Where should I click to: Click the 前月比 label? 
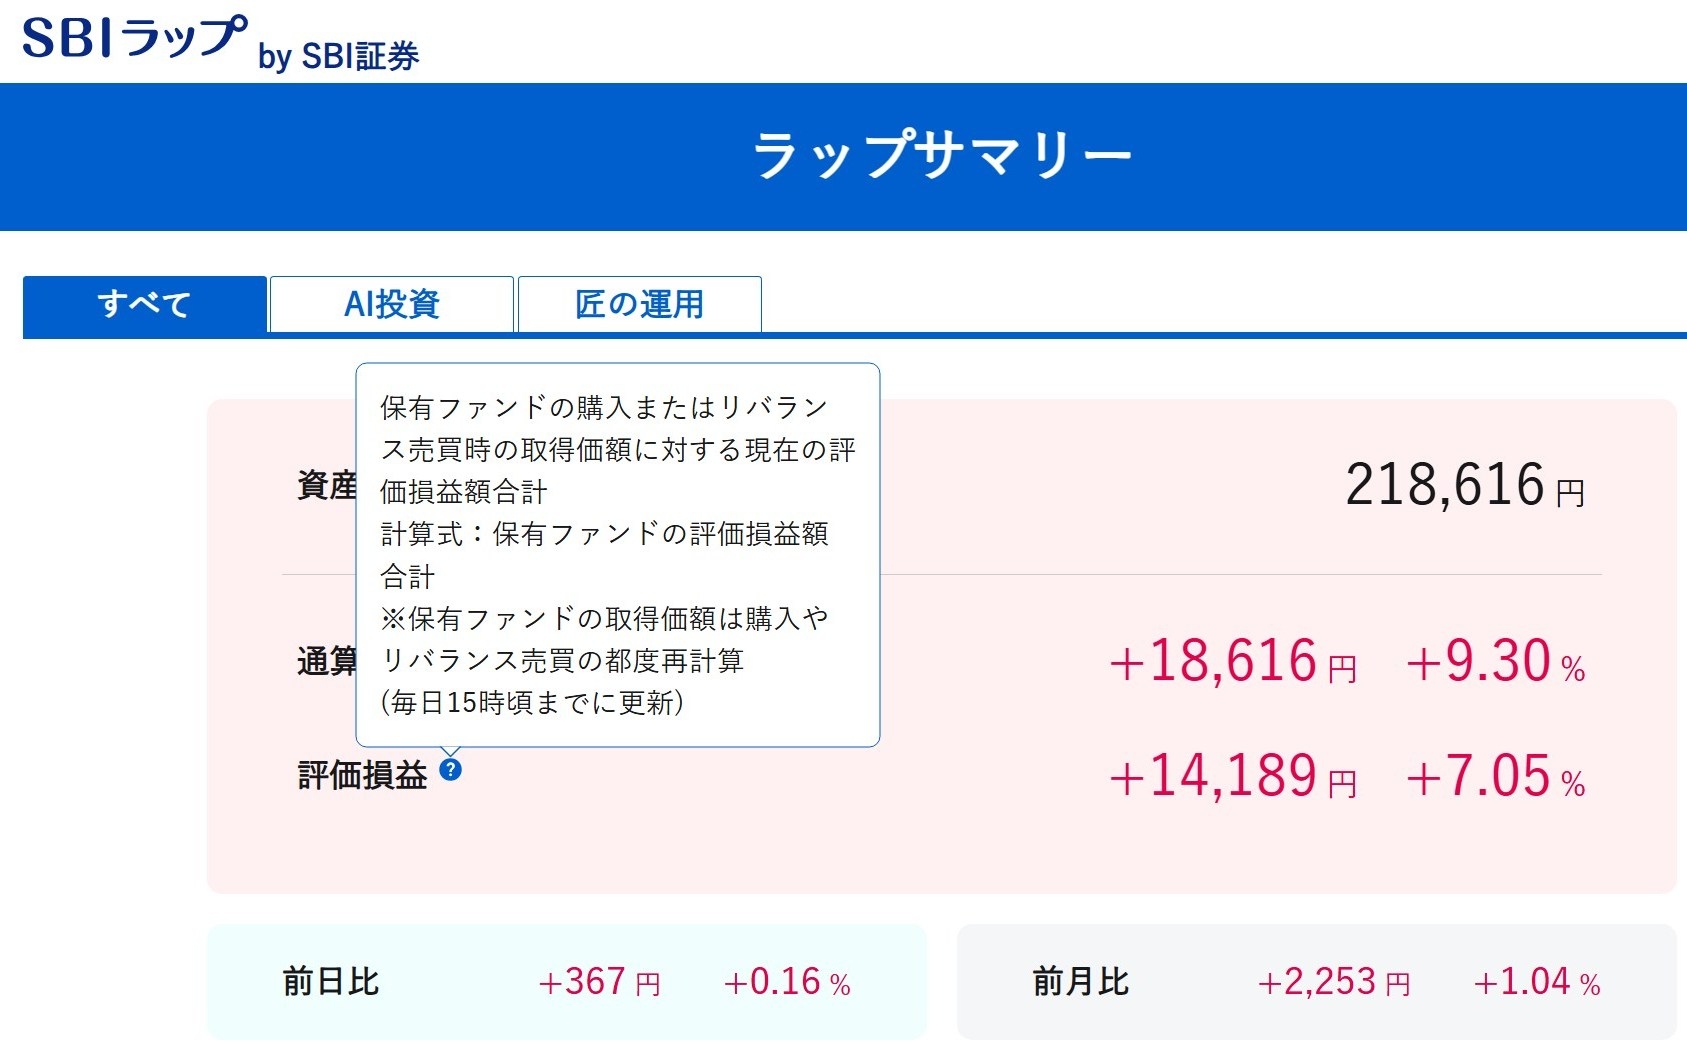[x=1081, y=981]
